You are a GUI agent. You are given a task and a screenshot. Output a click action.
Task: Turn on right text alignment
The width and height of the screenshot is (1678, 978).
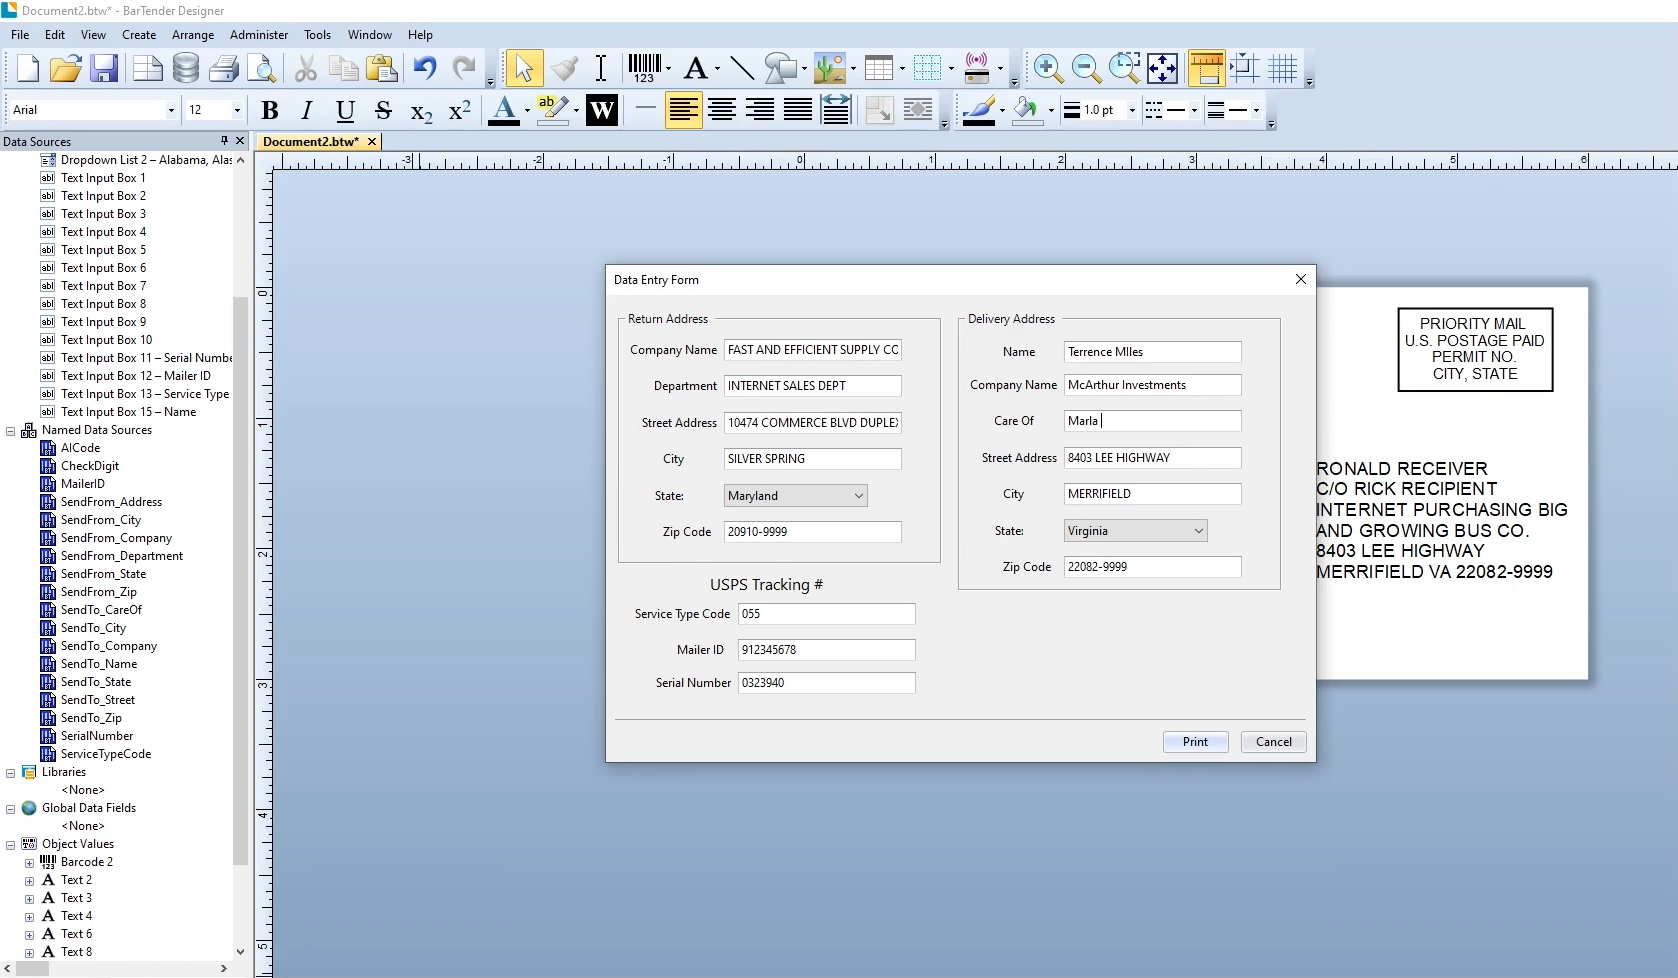[760, 110]
